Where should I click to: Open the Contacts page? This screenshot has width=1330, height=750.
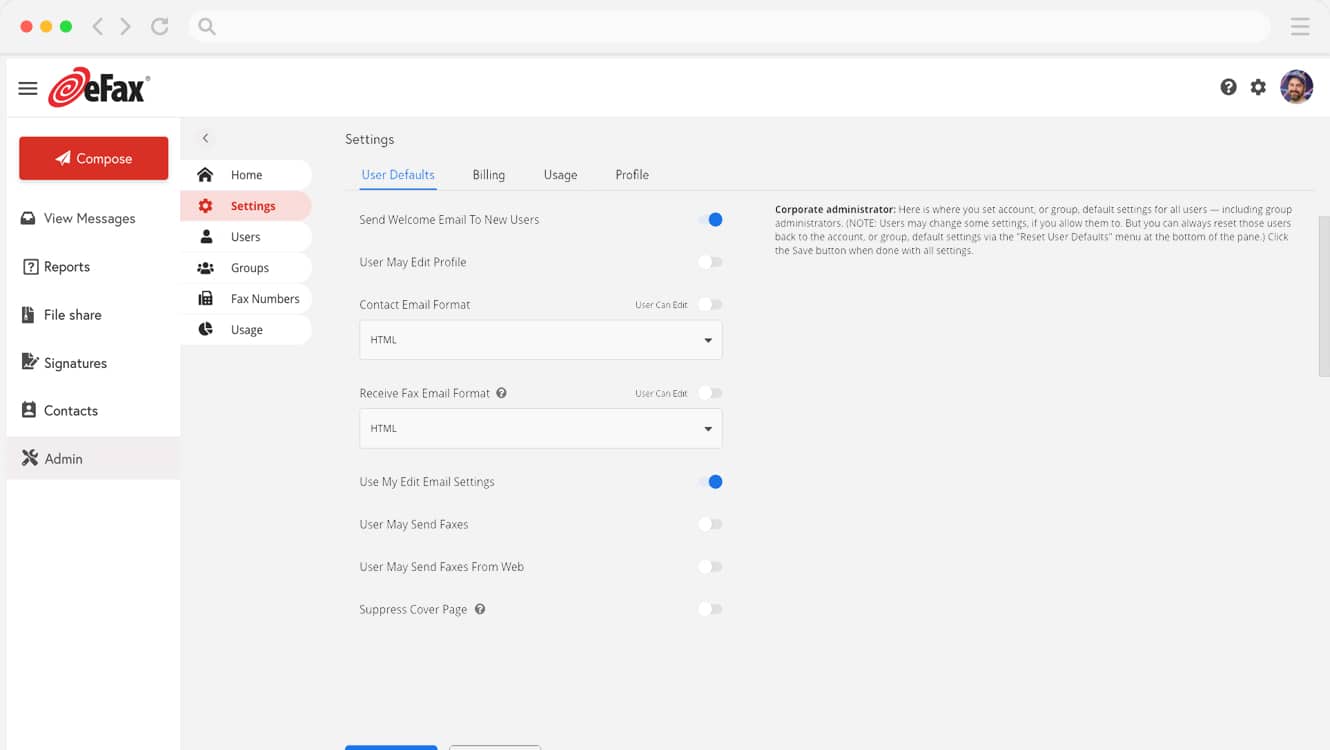coord(70,410)
